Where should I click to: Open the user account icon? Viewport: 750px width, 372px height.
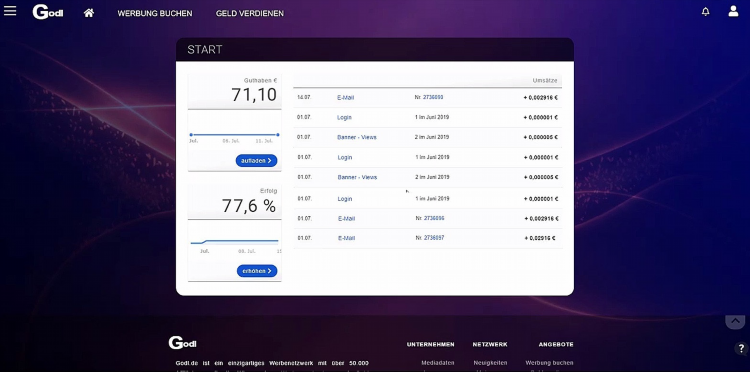(x=733, y=11)
